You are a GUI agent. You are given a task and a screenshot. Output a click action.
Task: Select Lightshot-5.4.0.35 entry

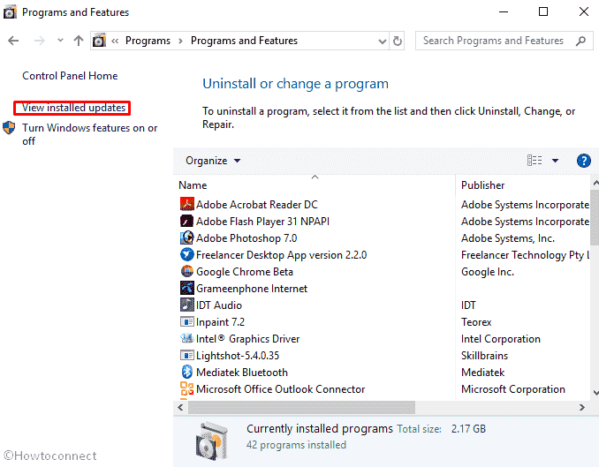(238, 356)
